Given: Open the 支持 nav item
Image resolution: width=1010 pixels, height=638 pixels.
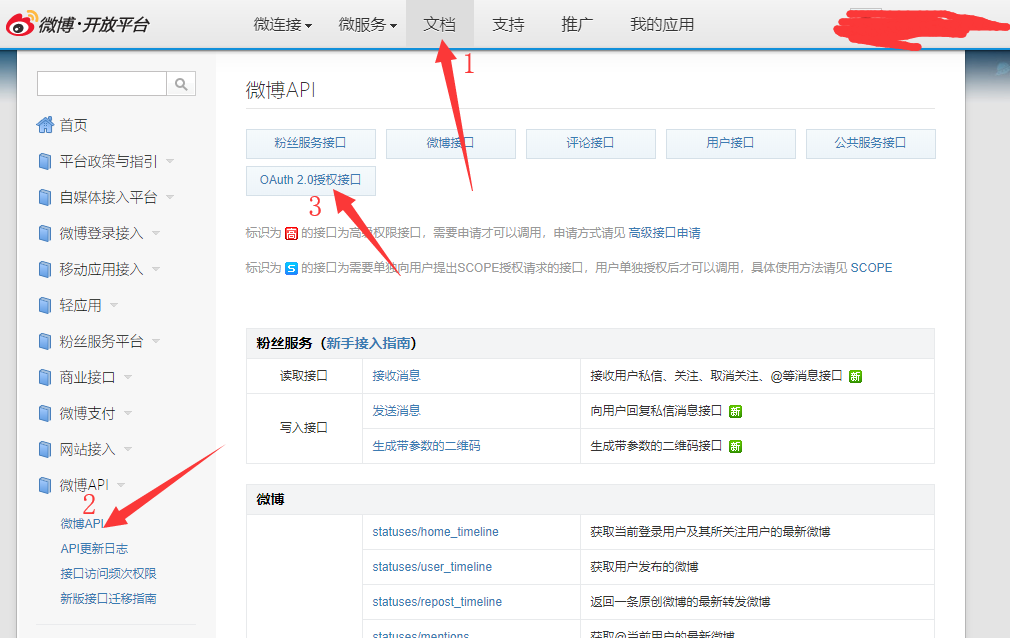Looking at the screenshot, I should [508, 24].
